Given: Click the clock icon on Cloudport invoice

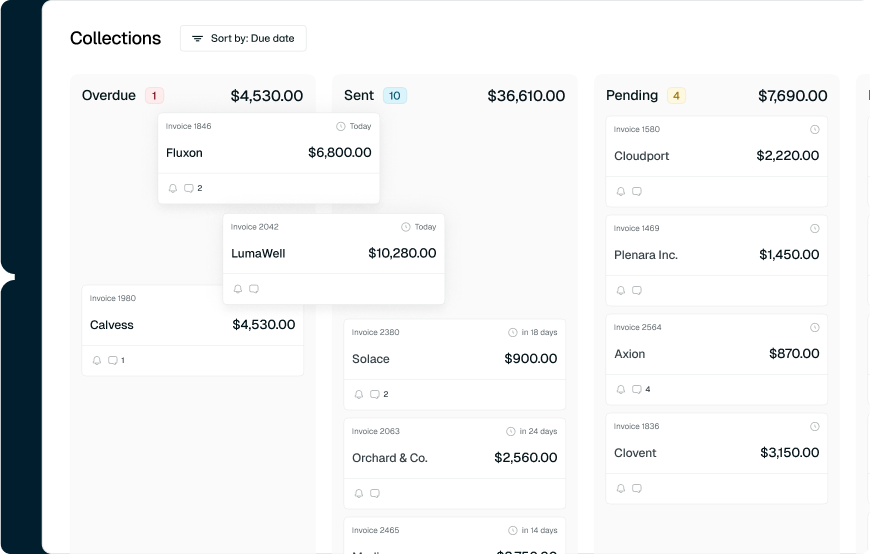Looking at the screenshot, I should (x=814, y=130).
